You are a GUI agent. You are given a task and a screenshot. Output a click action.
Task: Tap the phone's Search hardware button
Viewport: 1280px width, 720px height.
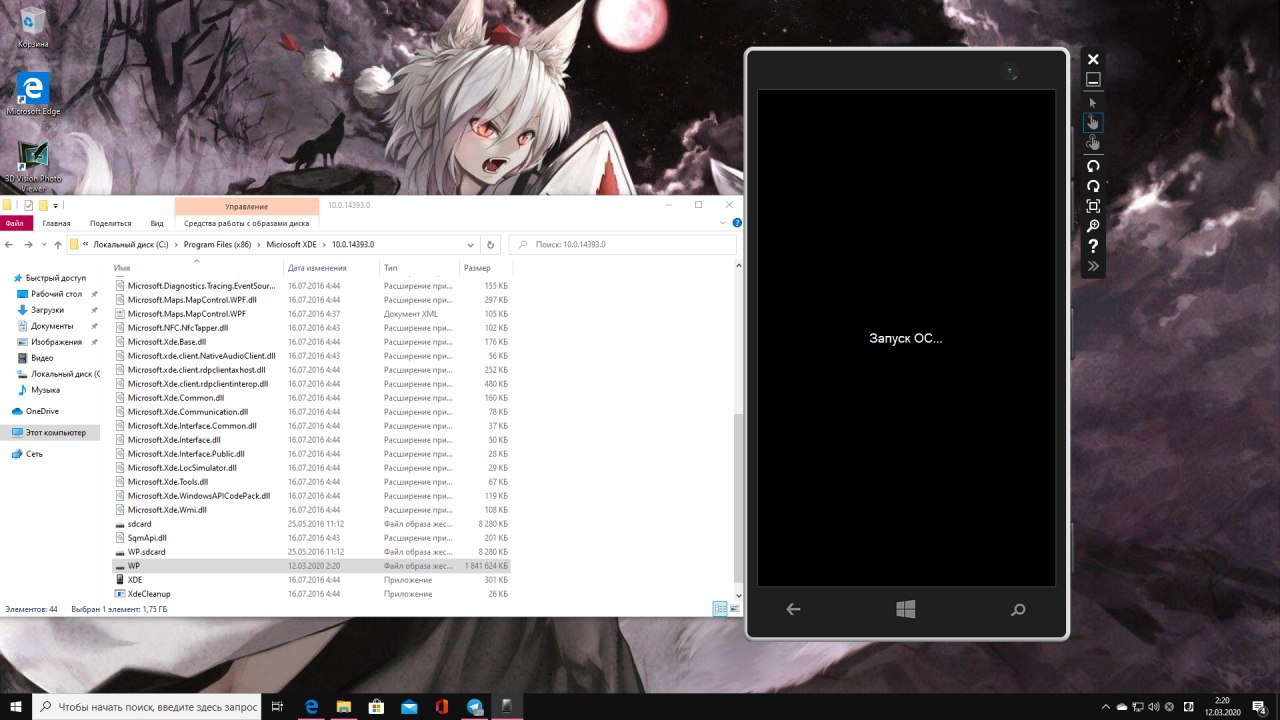(1018, 609)
